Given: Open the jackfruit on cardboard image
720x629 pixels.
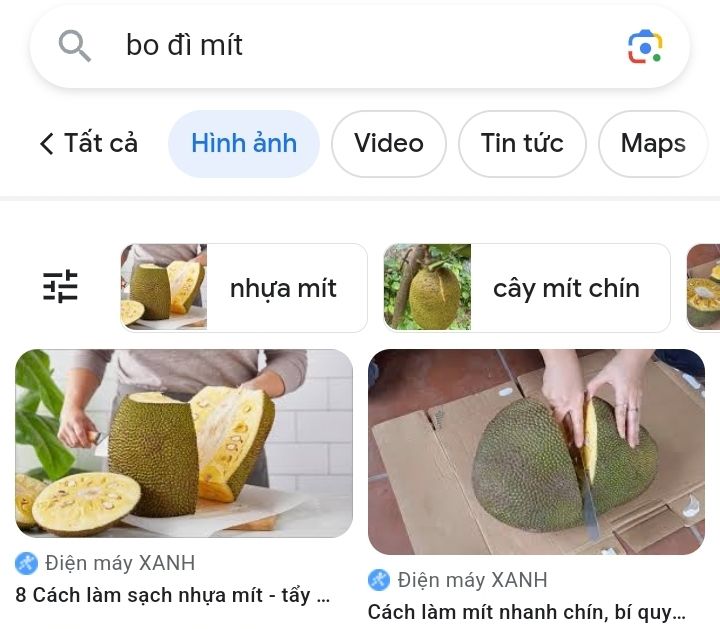Looking at the screenshot, I should tap(536, 452).
